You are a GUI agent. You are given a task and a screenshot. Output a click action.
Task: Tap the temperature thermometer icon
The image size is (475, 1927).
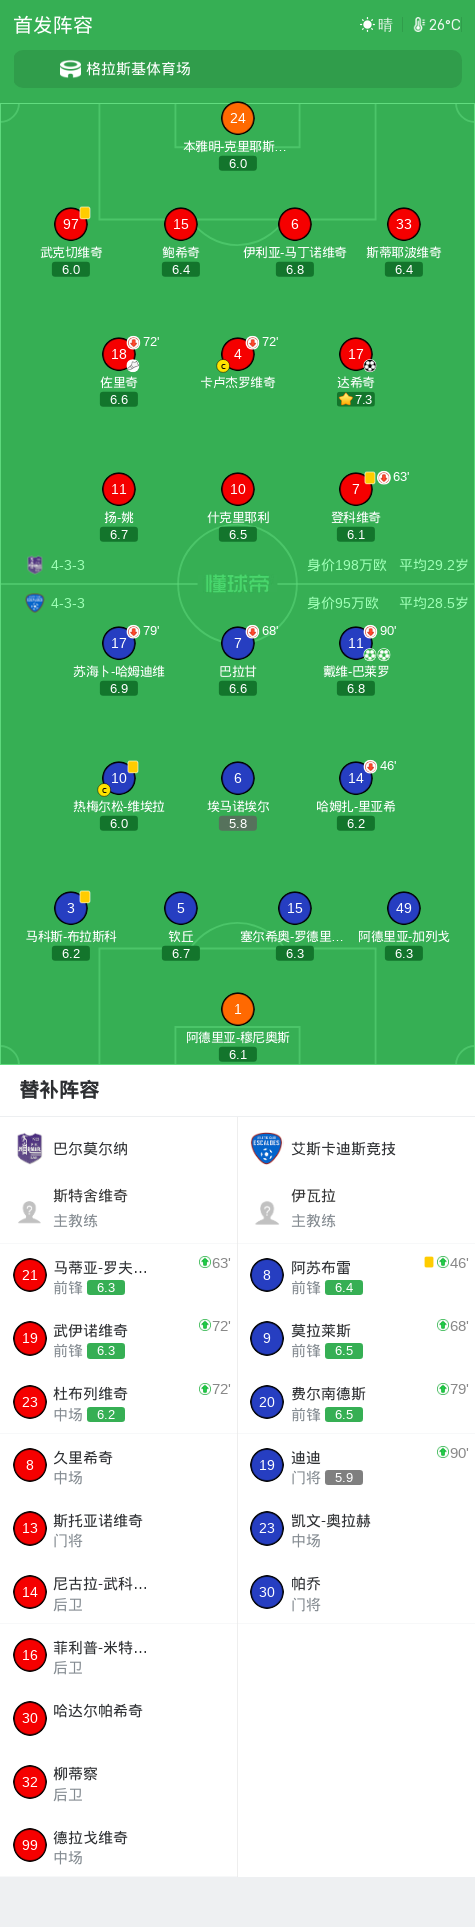tap(419, 25)
